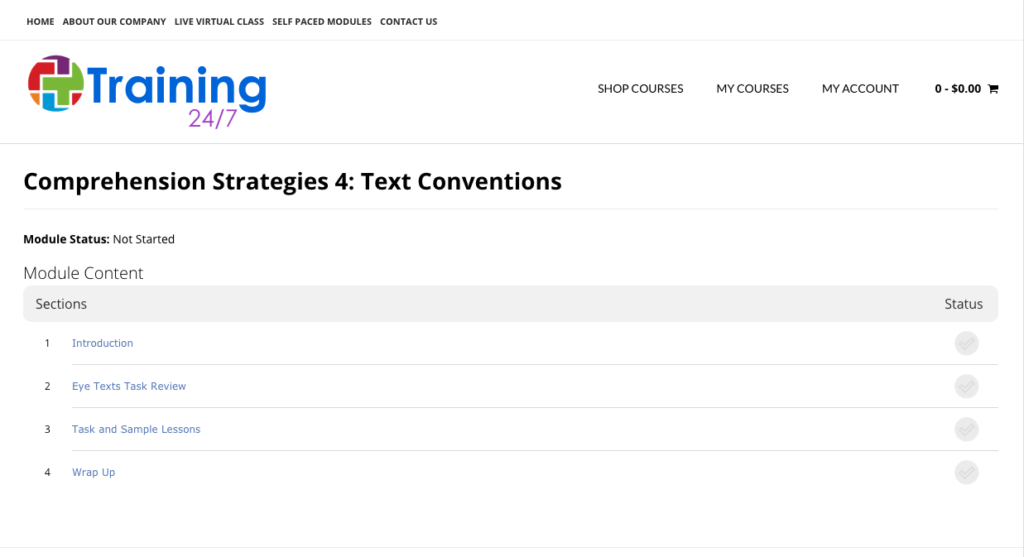The height and width of the screenshot is (557, 1024).
Task: Open the Home menu item
Action: coord(40,21)
